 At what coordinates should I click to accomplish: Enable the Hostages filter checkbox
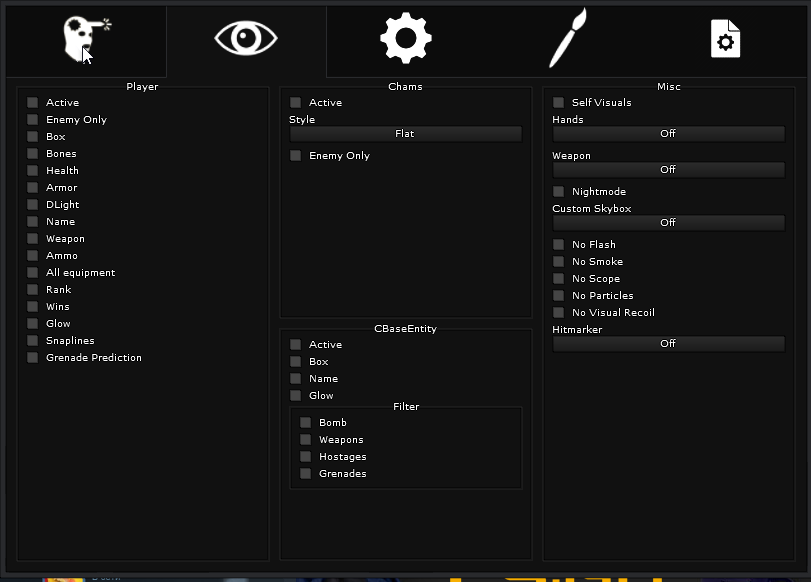pos(306,457)
